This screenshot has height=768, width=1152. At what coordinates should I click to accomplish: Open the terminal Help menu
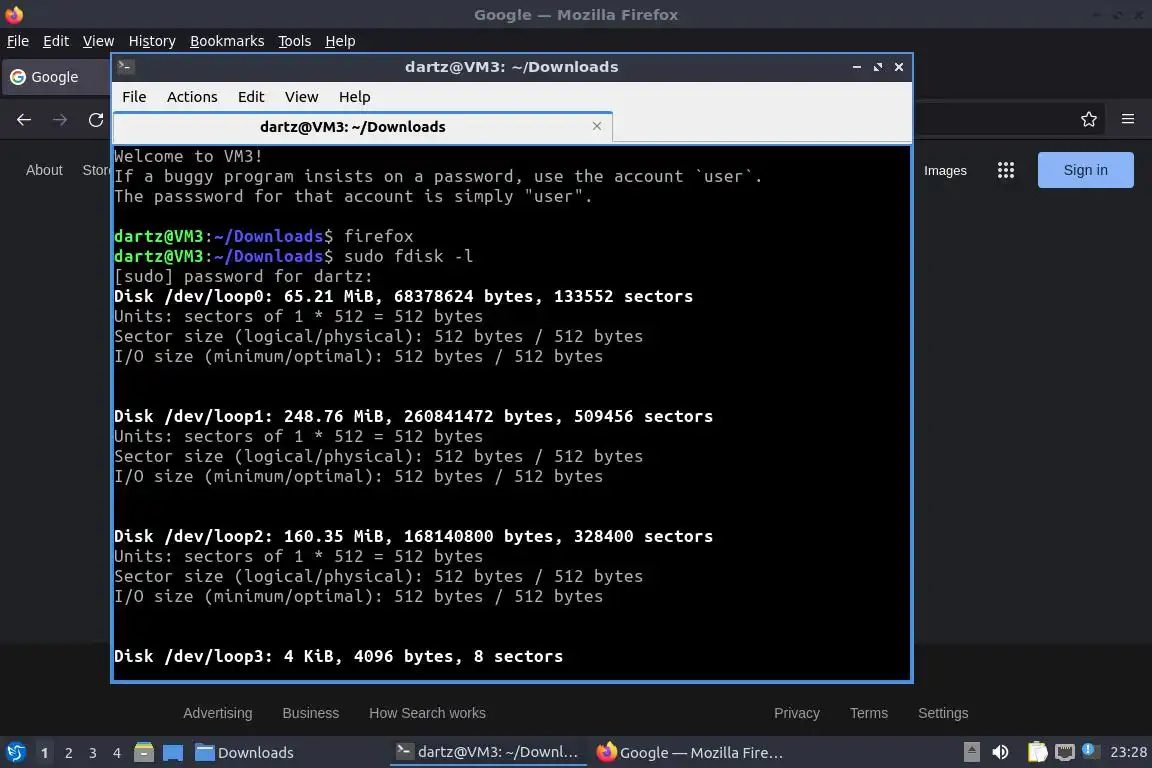[x=354, y=97]
